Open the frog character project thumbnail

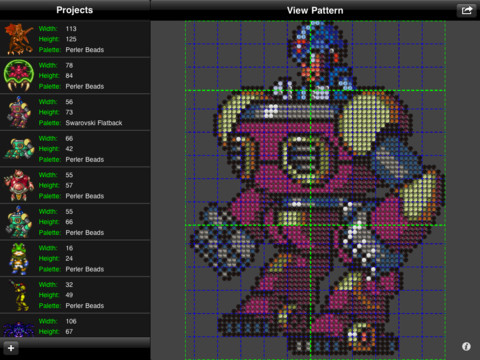pos(18,258)
